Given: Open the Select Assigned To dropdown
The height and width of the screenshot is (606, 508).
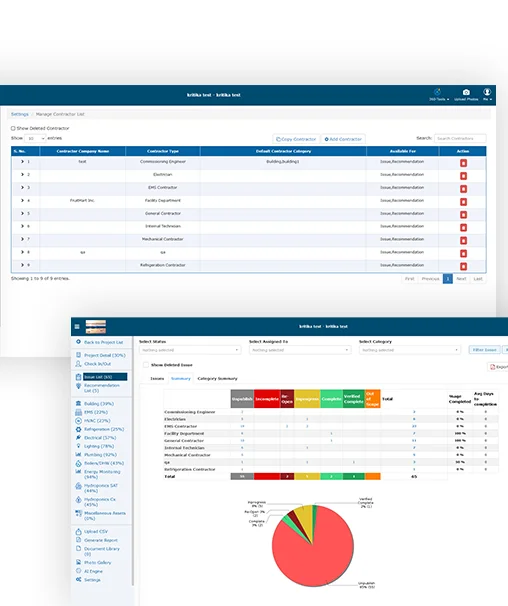Looking at the screenshot, I should coord(300,350).
